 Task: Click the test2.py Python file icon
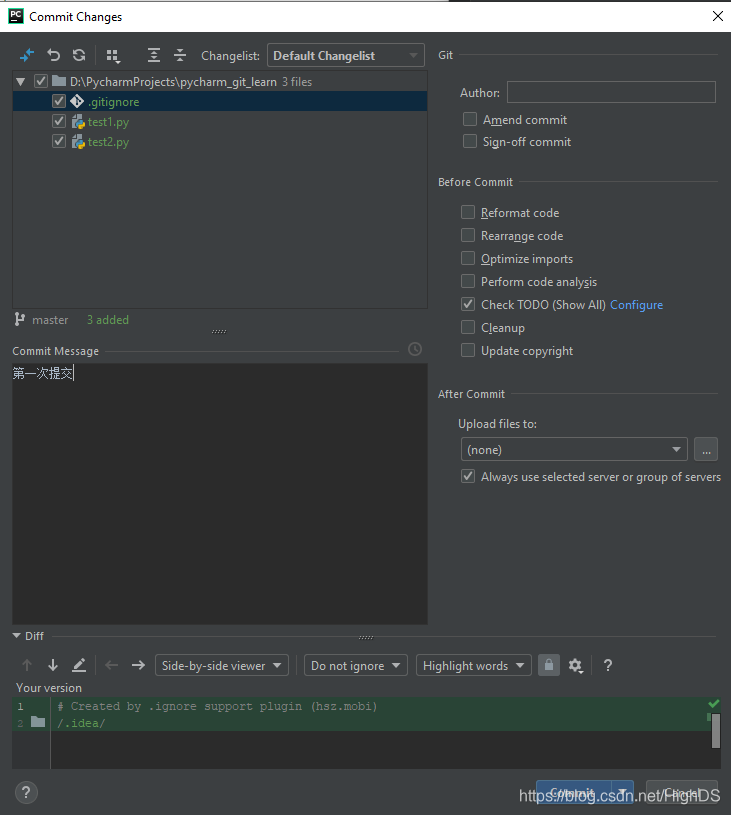coord(78,141)
